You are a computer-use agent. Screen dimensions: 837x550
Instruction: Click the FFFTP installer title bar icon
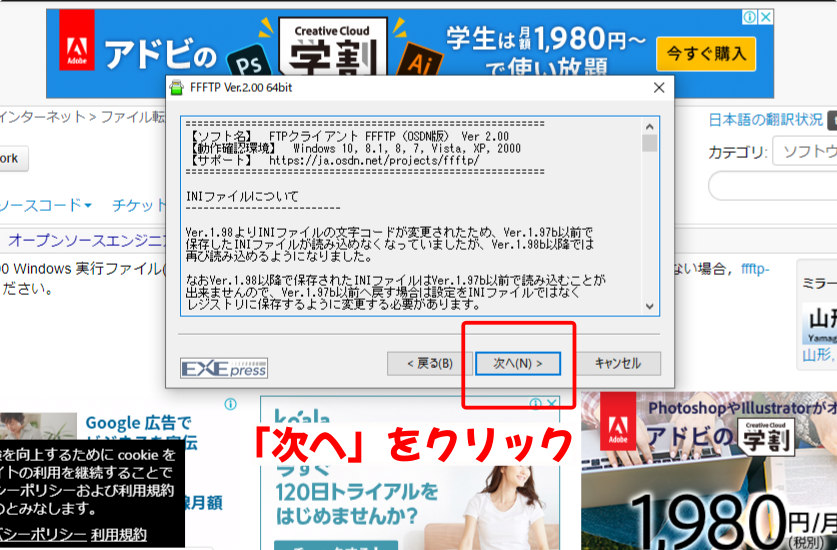click(177, 88)
